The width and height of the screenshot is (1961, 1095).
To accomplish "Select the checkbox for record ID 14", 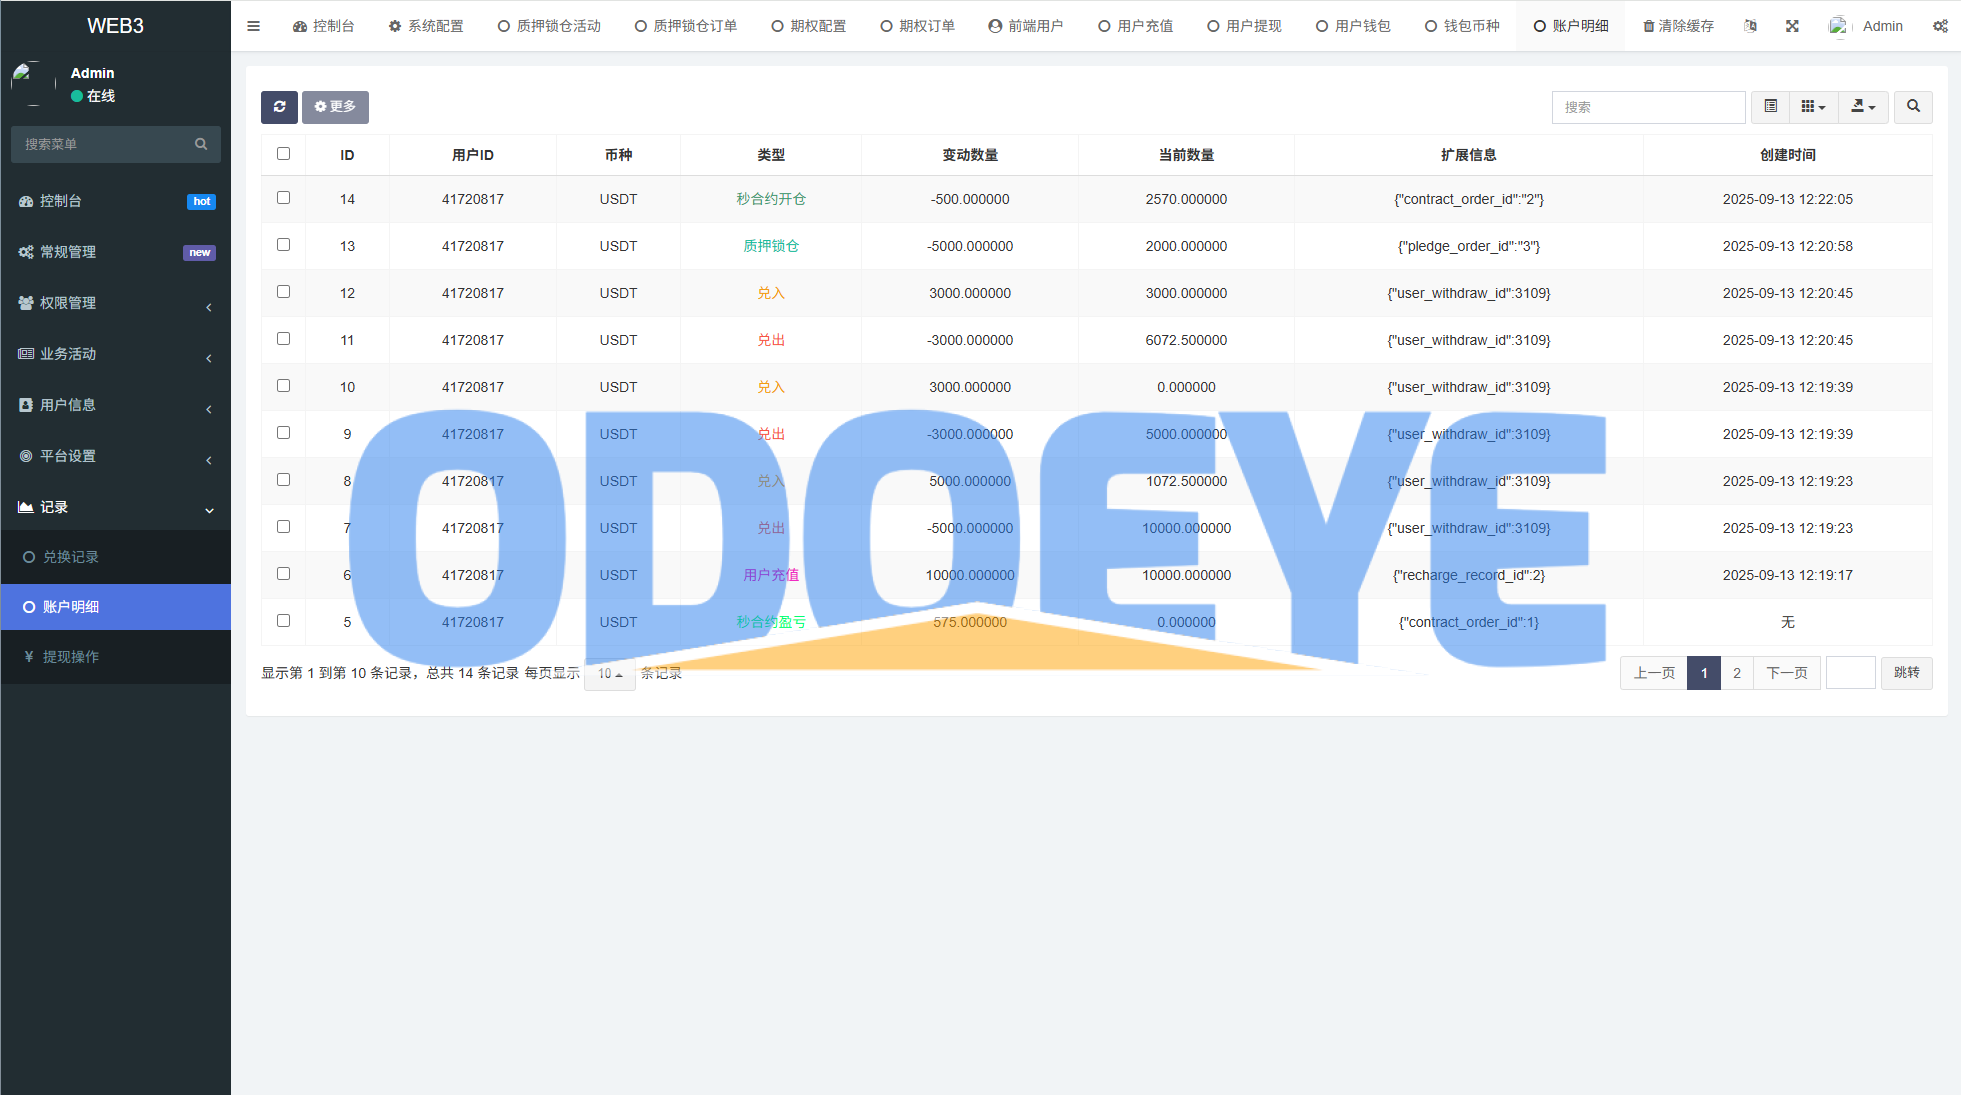I will (283, 198).
